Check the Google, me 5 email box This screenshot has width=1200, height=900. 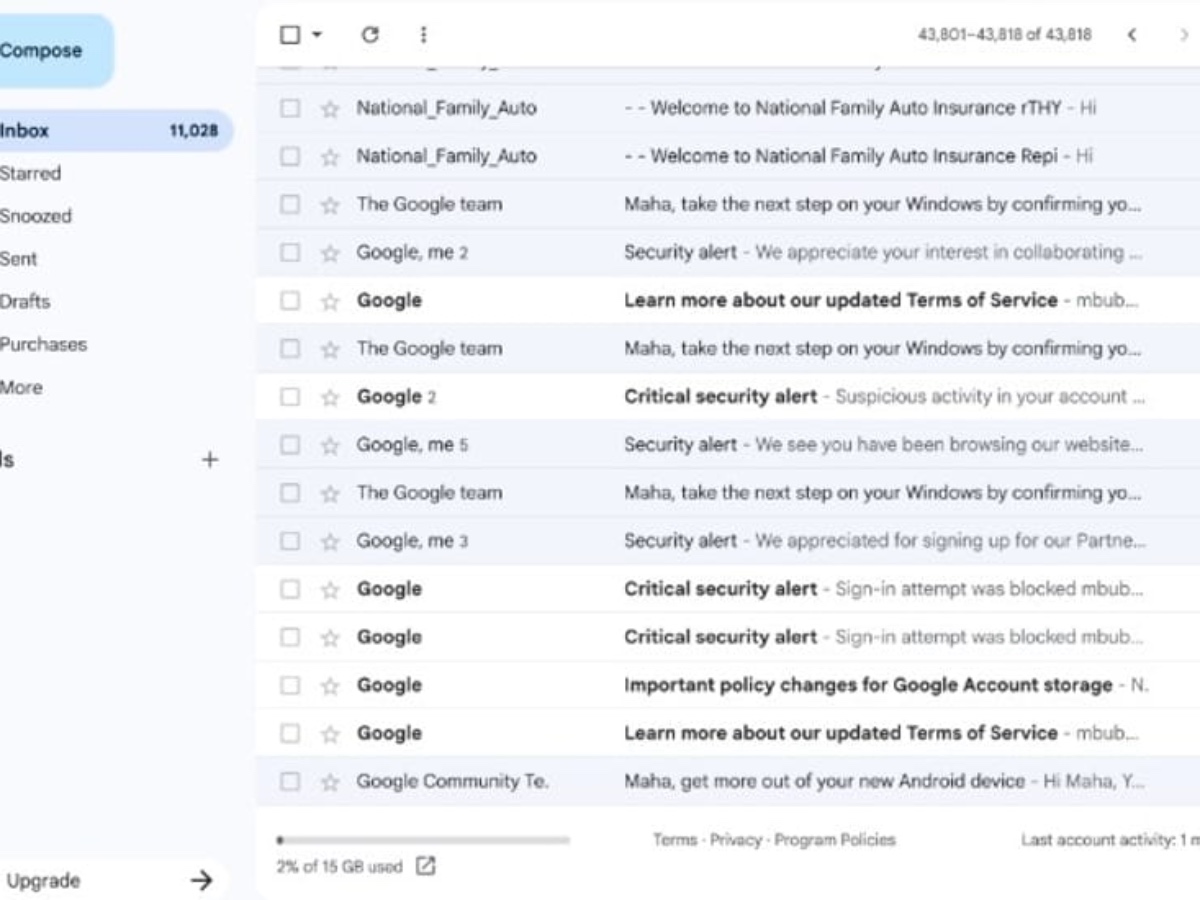[x=290, y=444]
